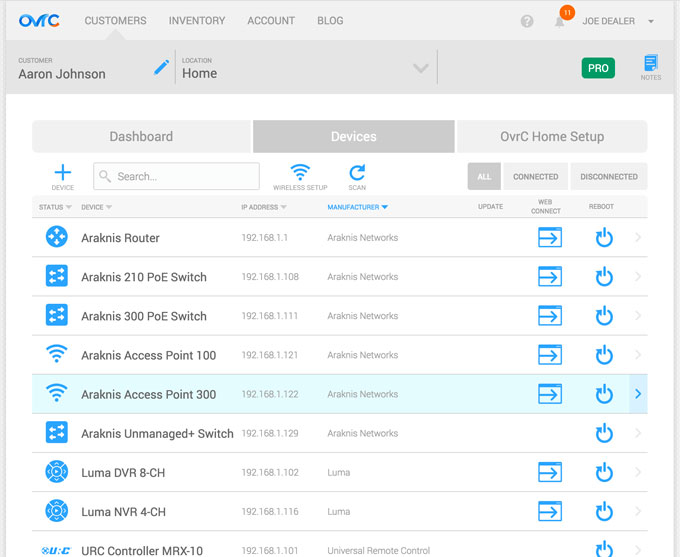Reboot Araknis Access Point 100
Image resolution: width=680 pixels, height=557 pixels.
(604, 355)
